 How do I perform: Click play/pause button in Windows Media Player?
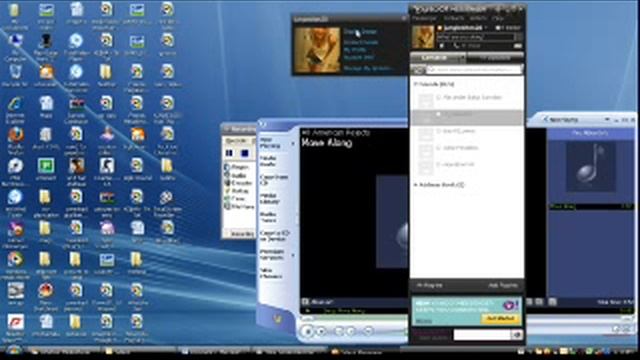pyautogui.click(x=308, y=331)
